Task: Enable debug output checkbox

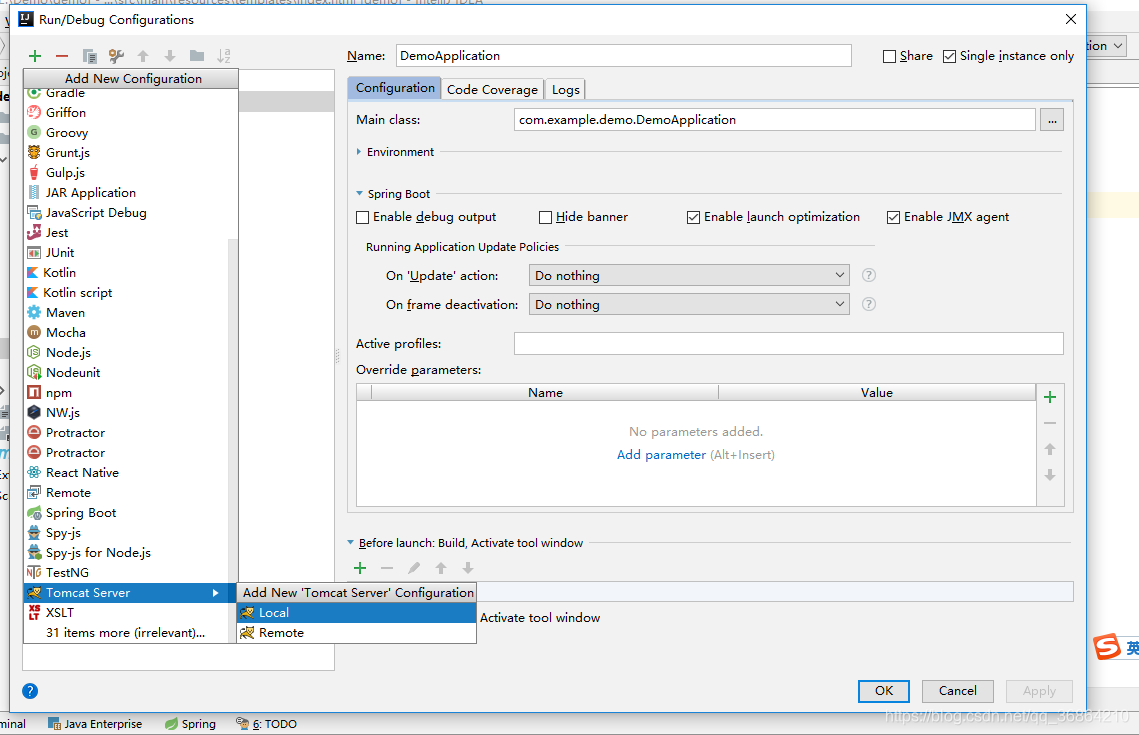Action: click(x=363, y=217)
